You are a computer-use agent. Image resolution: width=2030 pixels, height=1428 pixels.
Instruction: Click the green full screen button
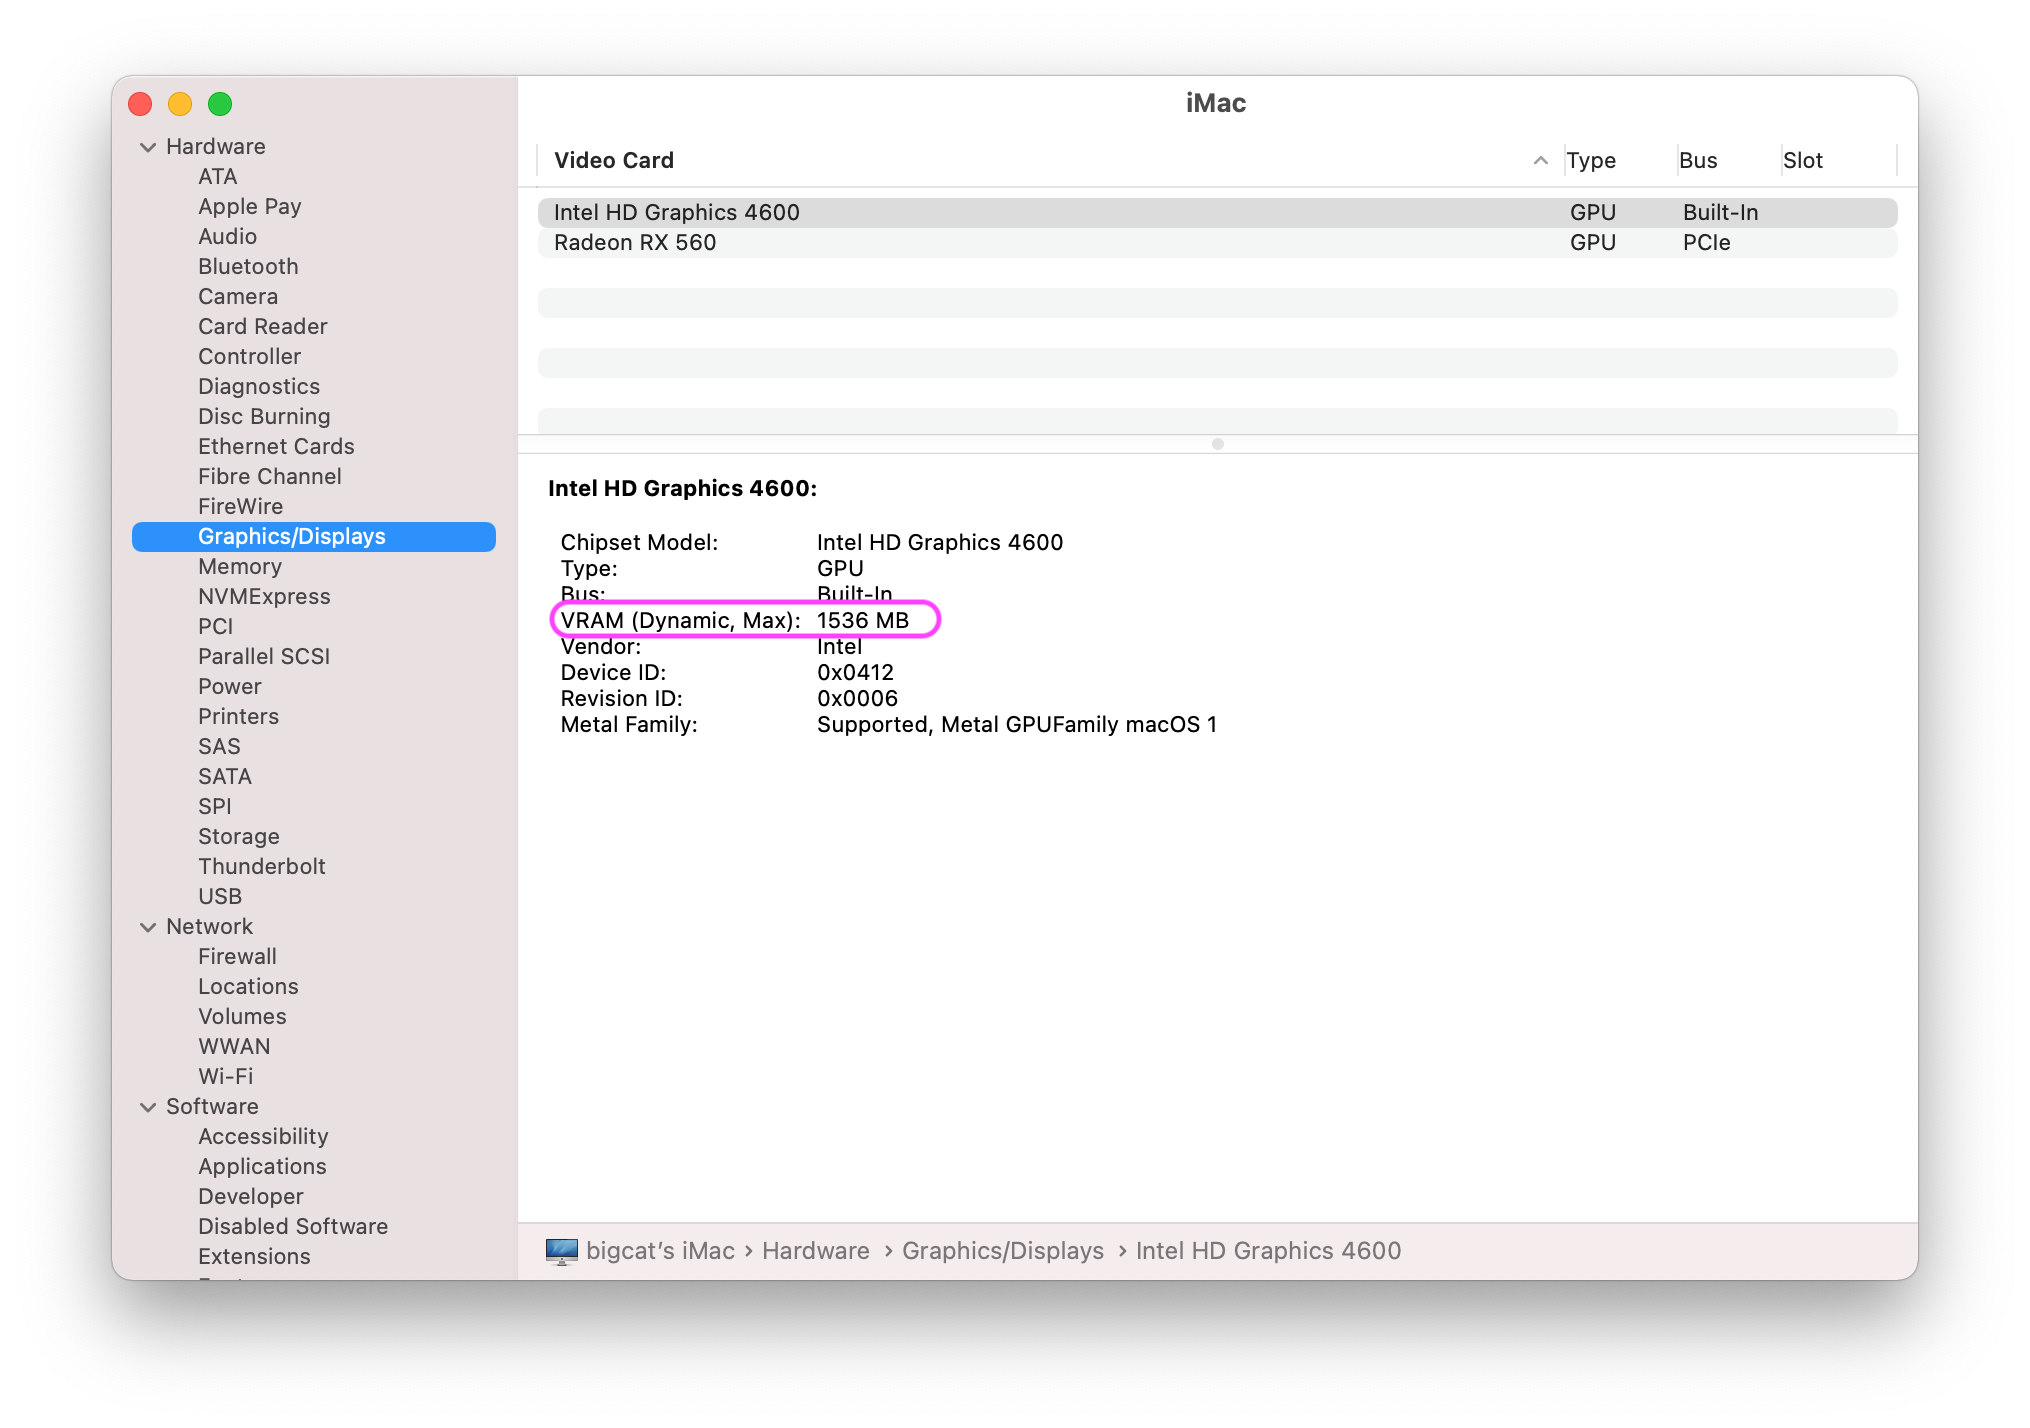[x=220, y=104]
